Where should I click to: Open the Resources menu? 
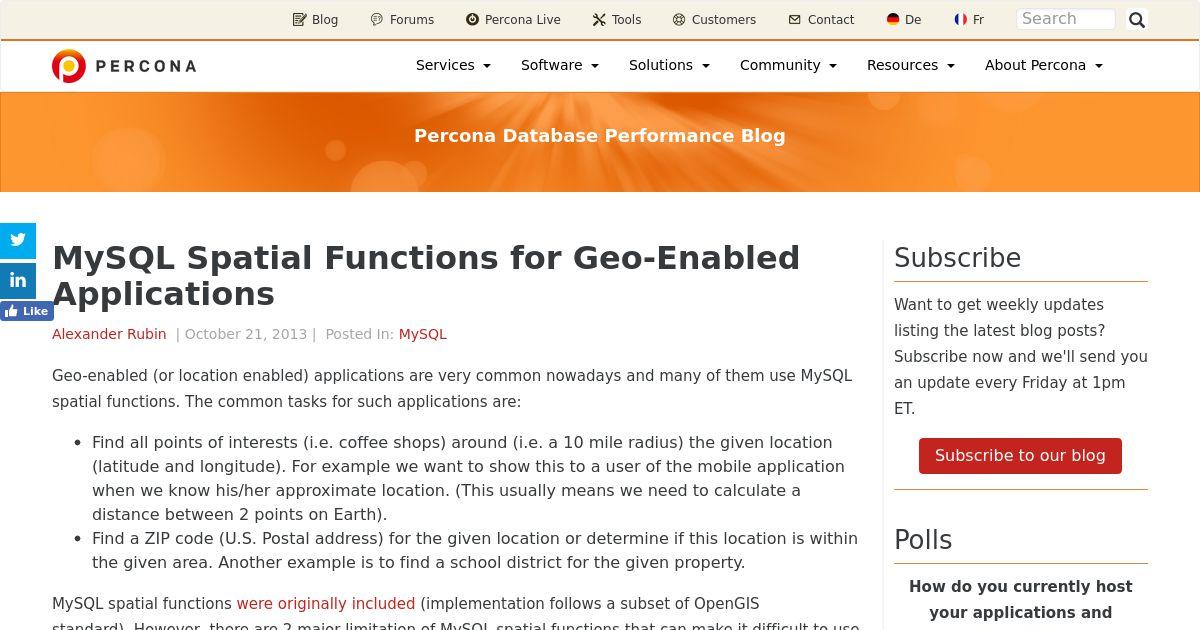(x=910, y=65)
